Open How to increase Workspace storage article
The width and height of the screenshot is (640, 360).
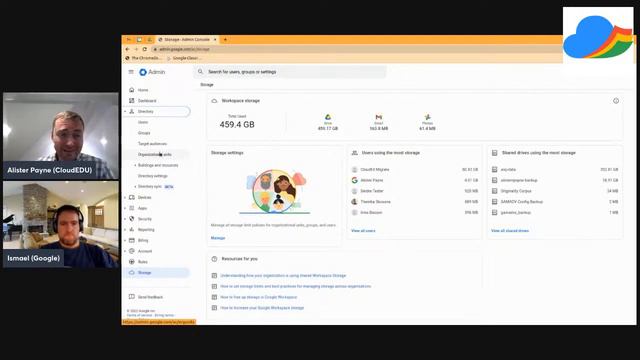point(262,308)
